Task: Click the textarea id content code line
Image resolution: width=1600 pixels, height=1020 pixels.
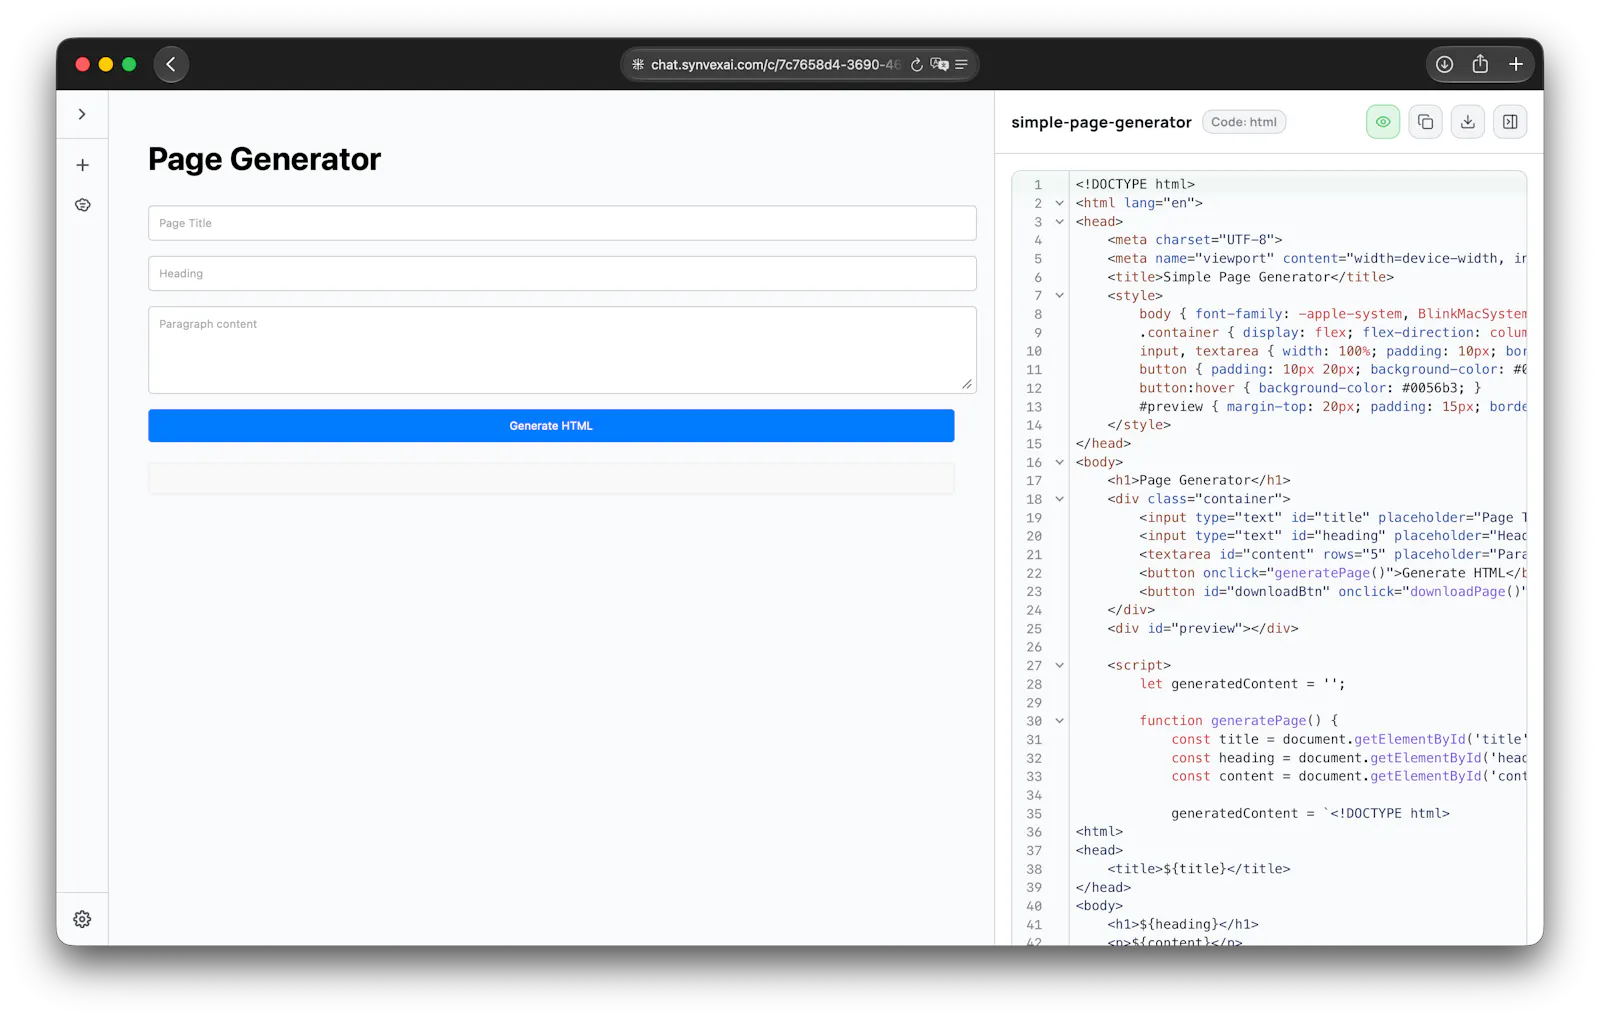Action: [1332, 555]
